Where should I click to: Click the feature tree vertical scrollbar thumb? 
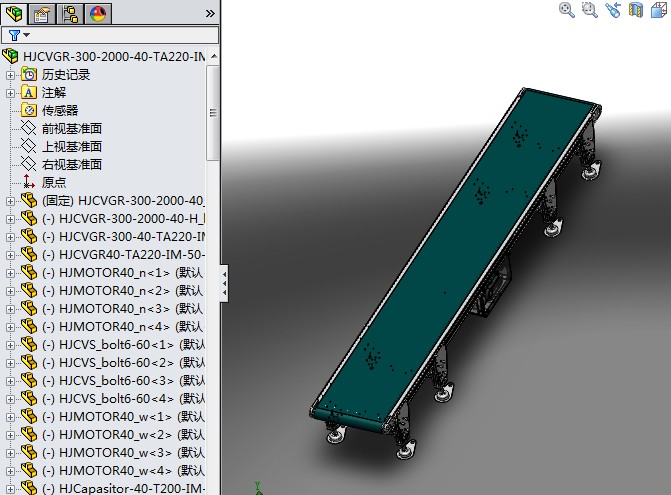click(x=213, y=113)
